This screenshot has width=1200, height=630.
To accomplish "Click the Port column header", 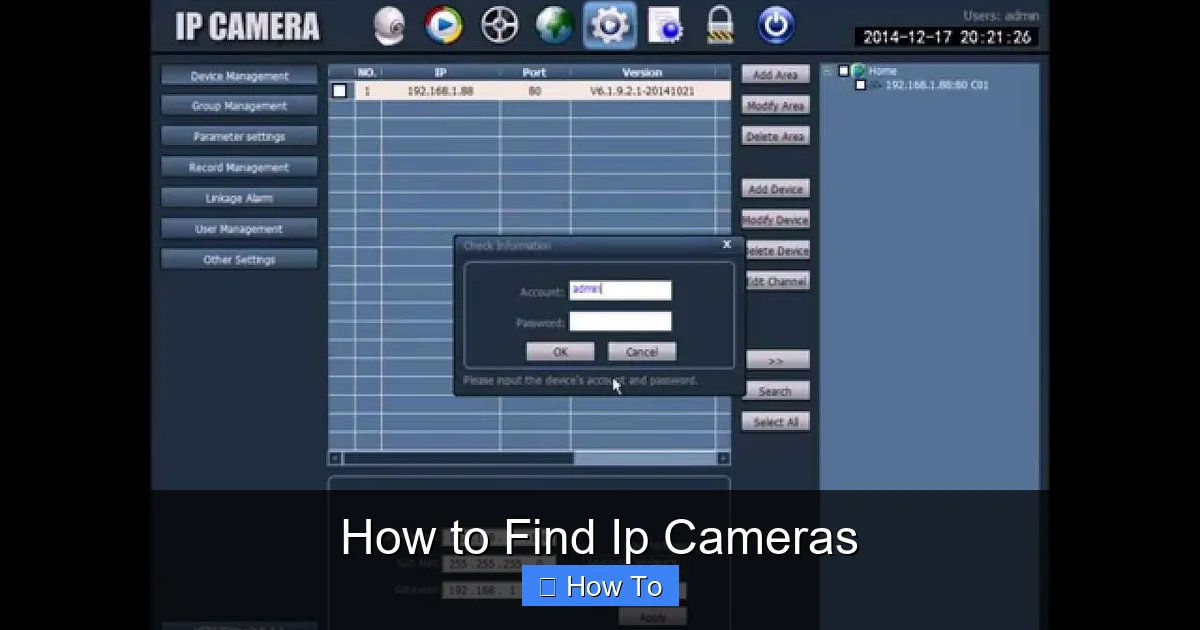I will coord(535,73).
